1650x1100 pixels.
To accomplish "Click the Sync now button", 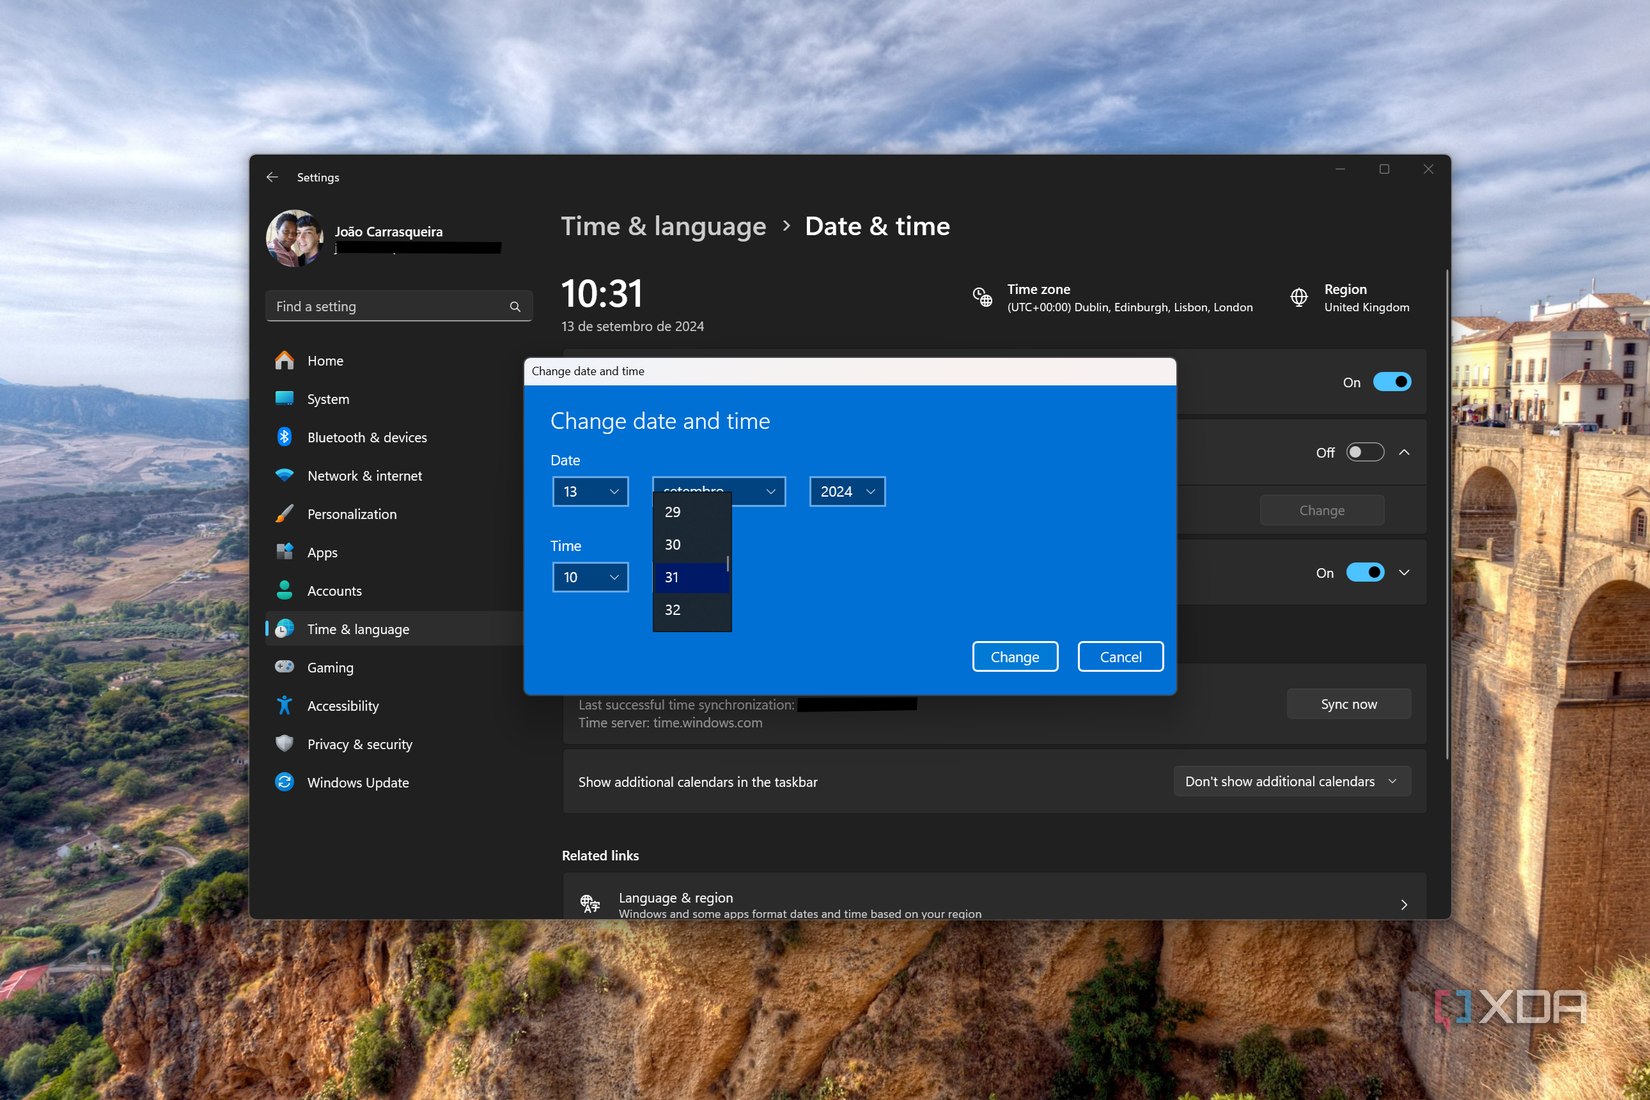I will pos(1348,703).
